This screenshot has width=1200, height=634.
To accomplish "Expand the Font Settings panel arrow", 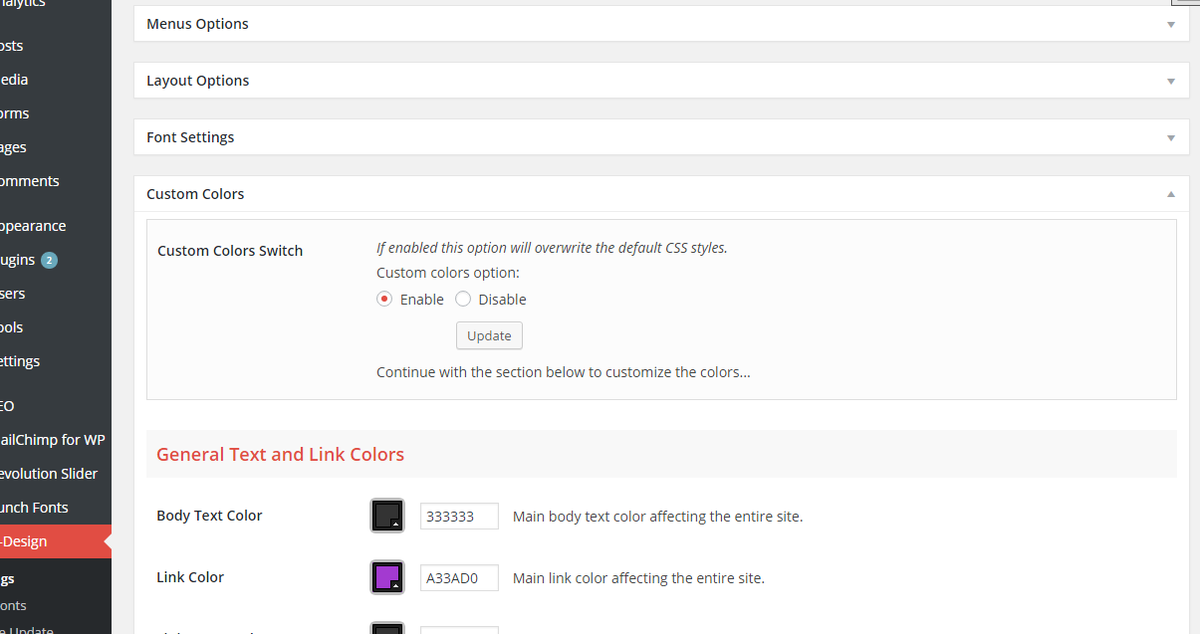I will pos(1171,138).
